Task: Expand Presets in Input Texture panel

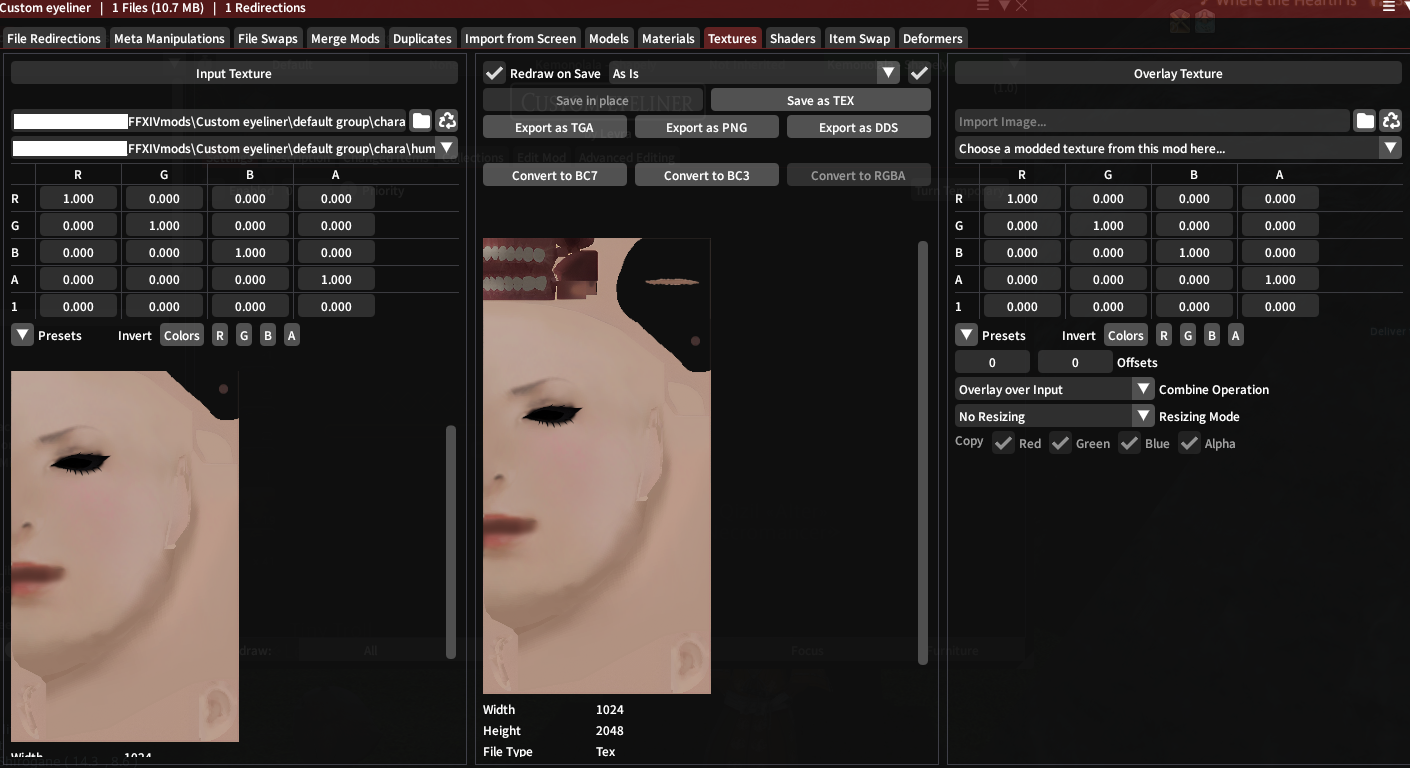Action: (22, 335)
